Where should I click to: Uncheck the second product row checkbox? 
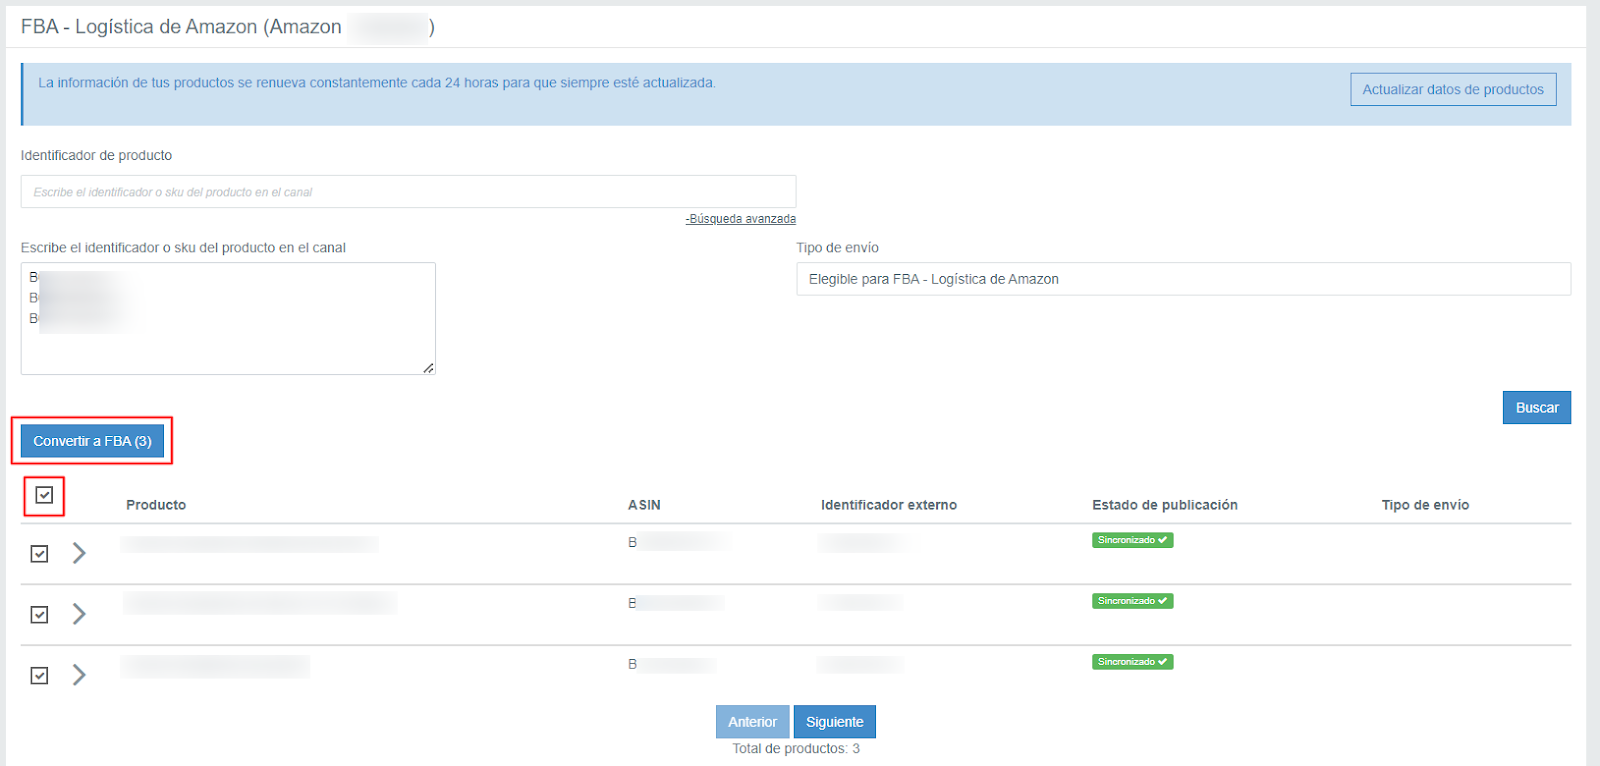tap(39, 615)
